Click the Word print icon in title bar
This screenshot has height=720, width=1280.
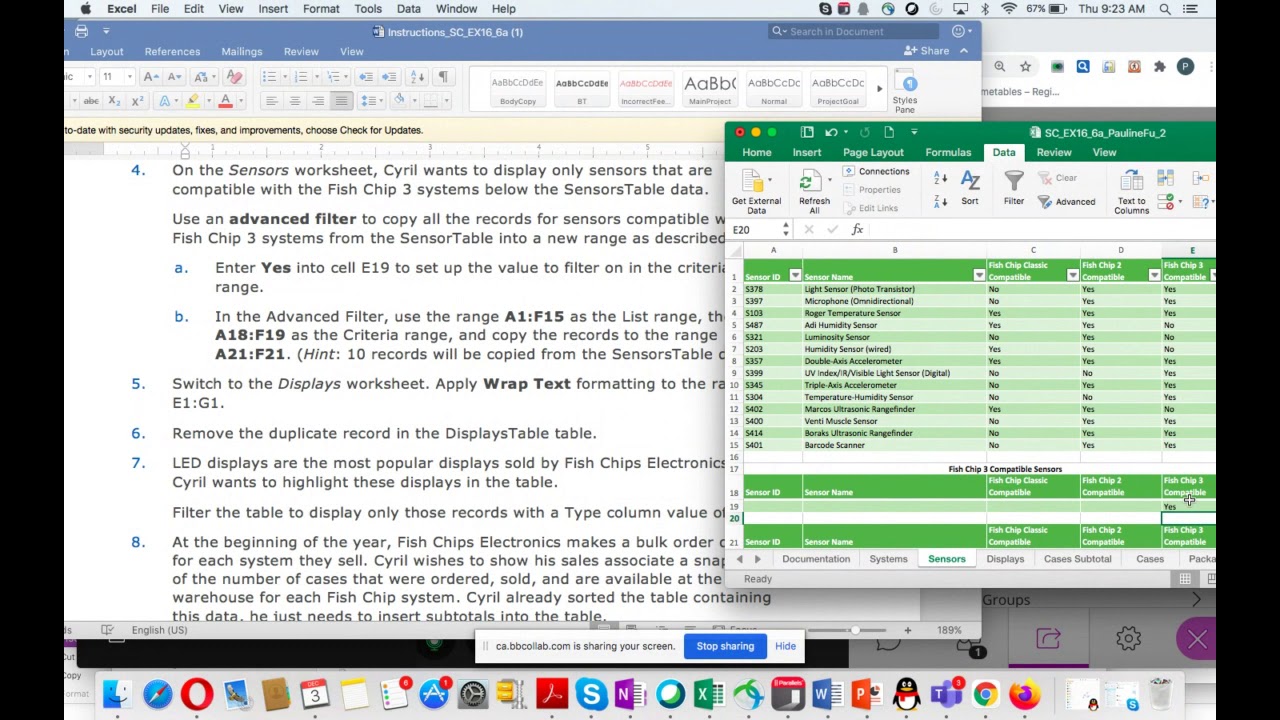click(x=81, y=32)
